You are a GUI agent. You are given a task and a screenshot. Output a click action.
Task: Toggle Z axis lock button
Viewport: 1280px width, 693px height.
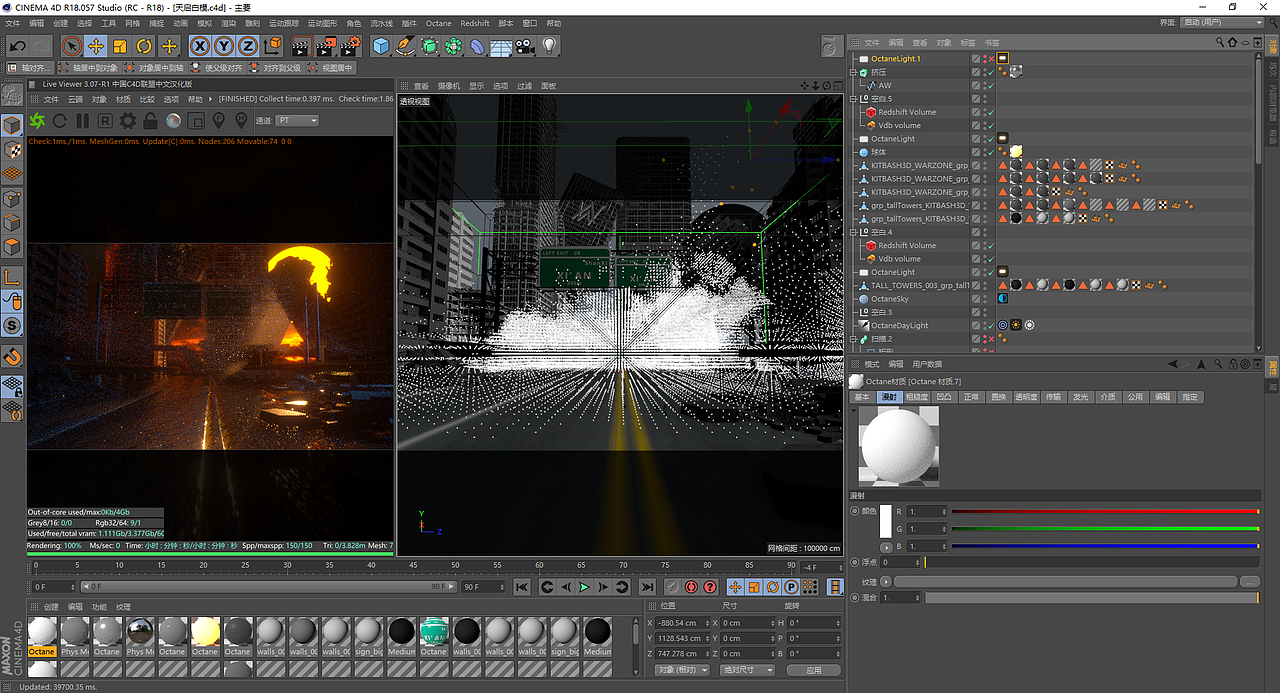tap(247, 46)
